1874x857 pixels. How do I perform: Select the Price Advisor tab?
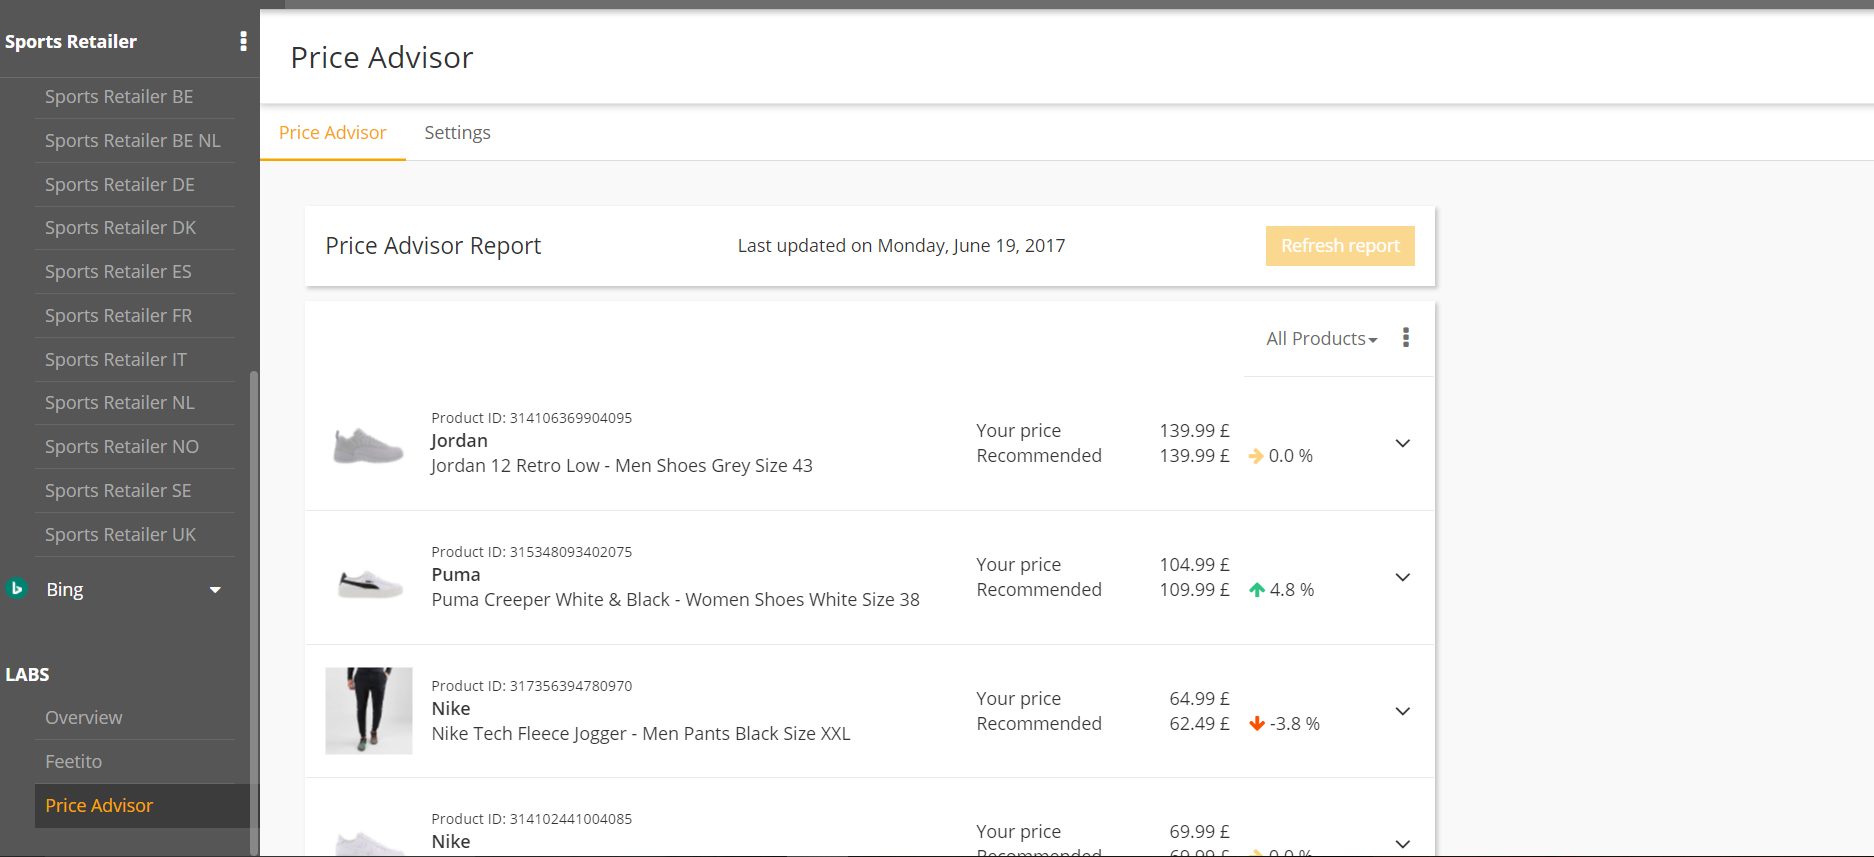[332, 133]
